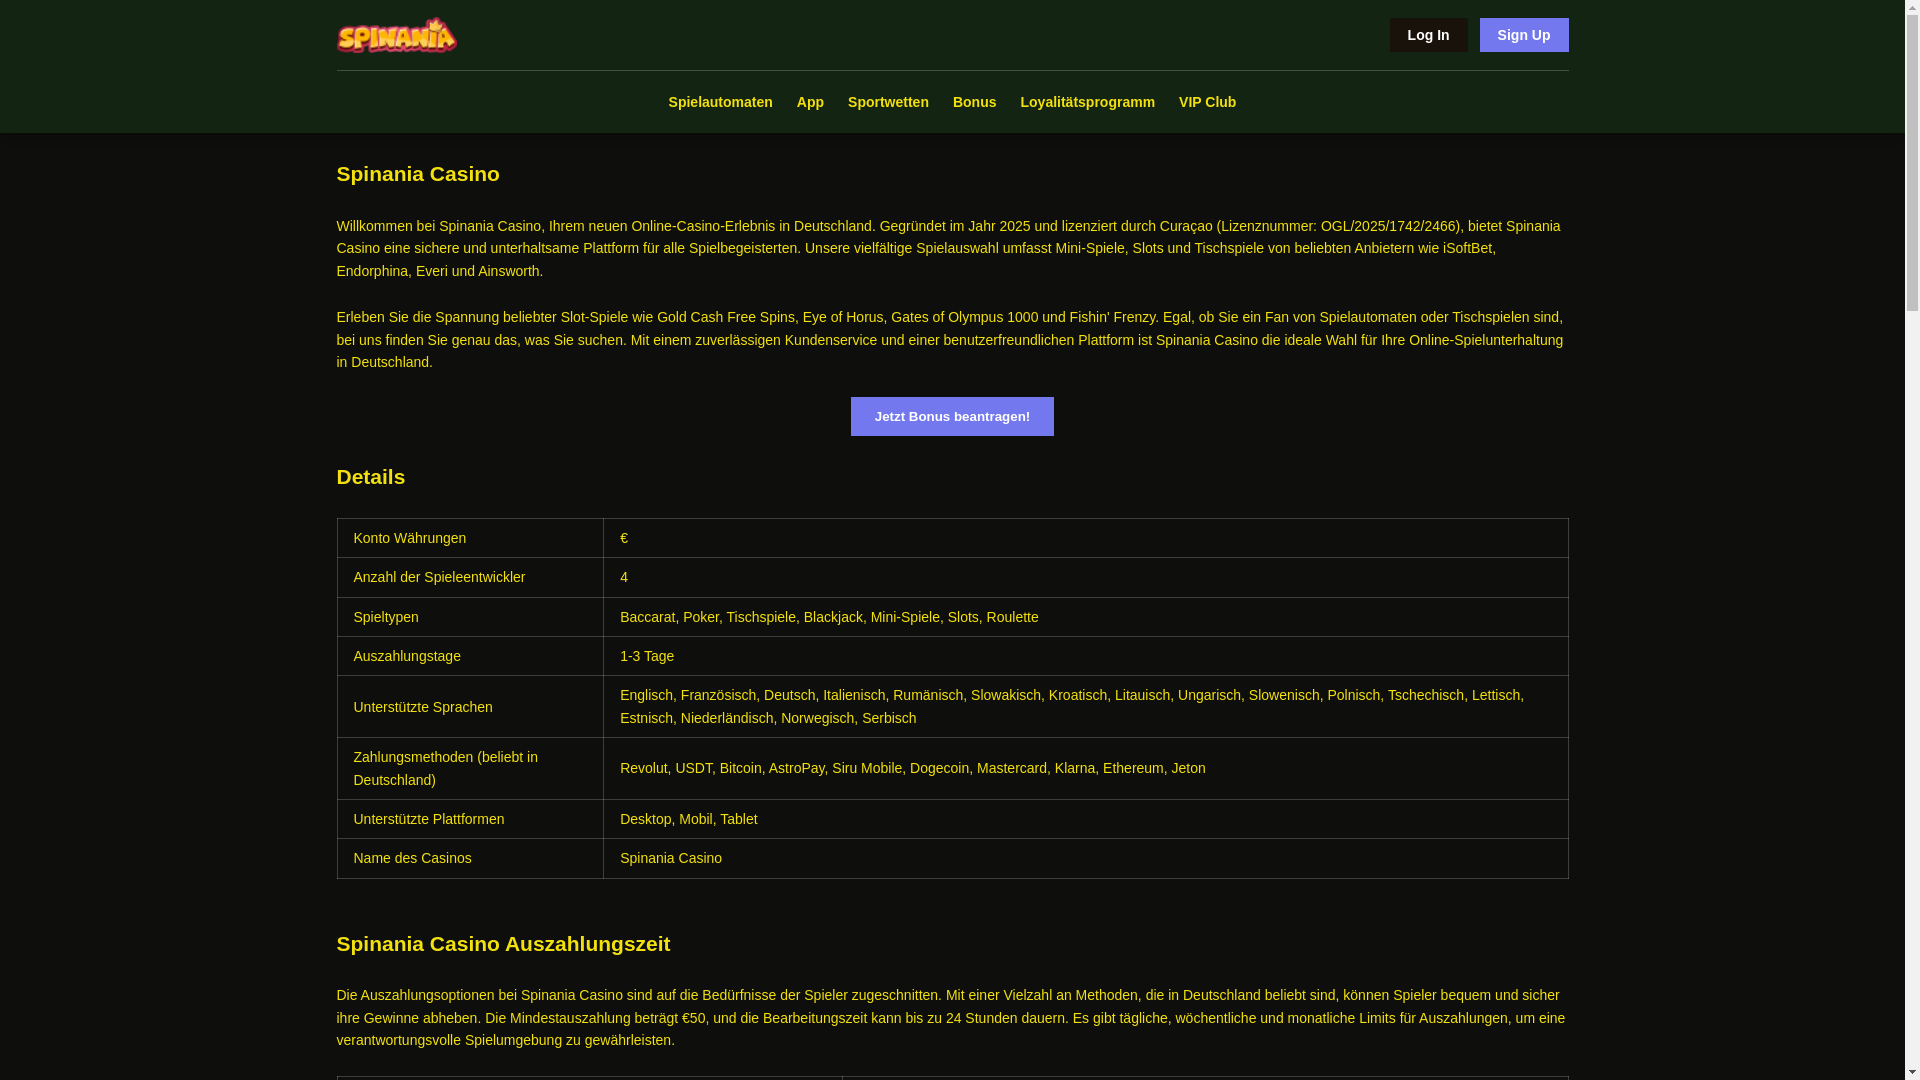Open the Spielautomaten menu item

coord(720,102)
